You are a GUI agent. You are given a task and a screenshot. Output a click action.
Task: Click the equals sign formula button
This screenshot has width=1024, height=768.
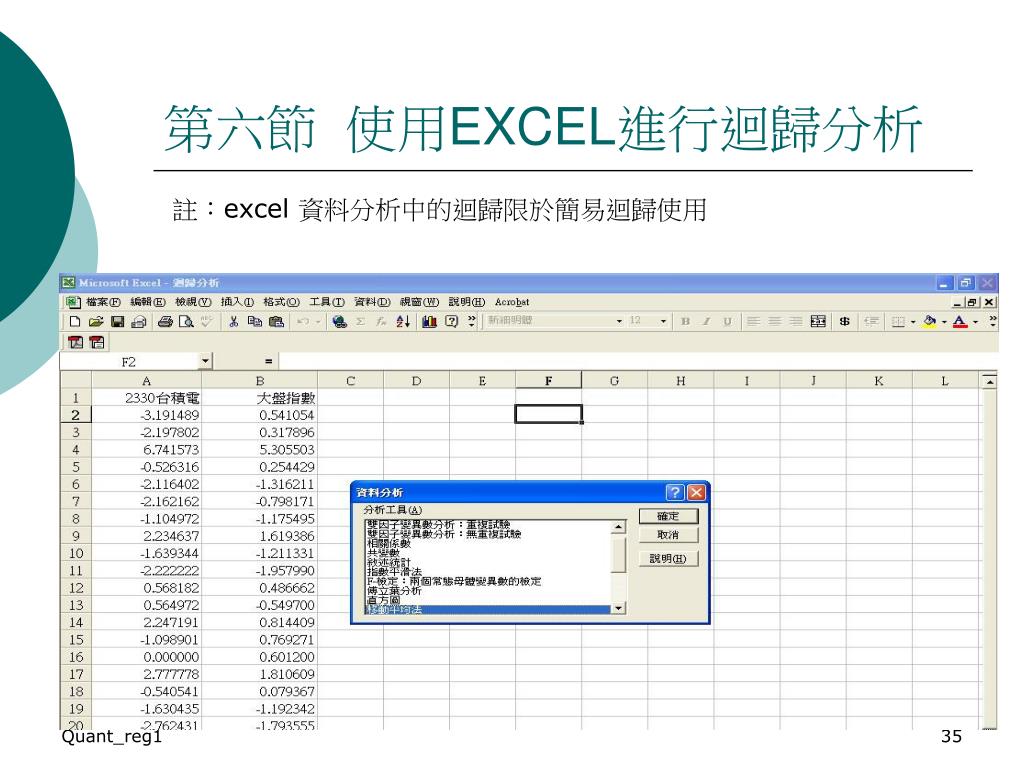[268, 361]
